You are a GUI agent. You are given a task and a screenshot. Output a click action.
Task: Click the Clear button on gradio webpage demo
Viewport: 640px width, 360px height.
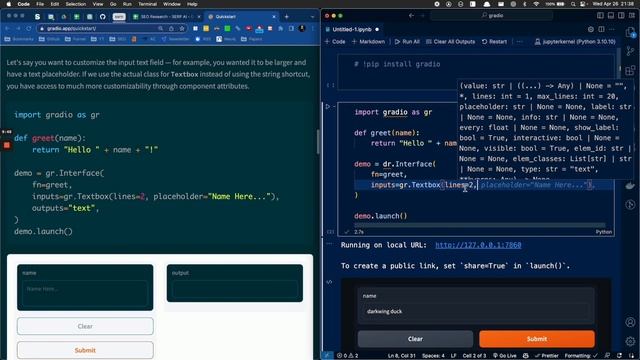[x=85, y=326]
